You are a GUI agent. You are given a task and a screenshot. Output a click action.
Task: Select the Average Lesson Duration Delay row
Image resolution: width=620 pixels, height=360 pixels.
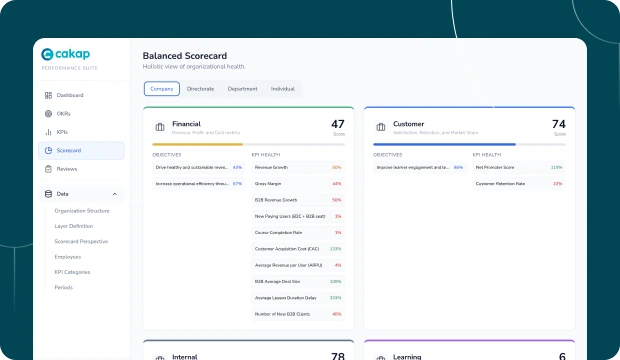[x=298, y=298]
